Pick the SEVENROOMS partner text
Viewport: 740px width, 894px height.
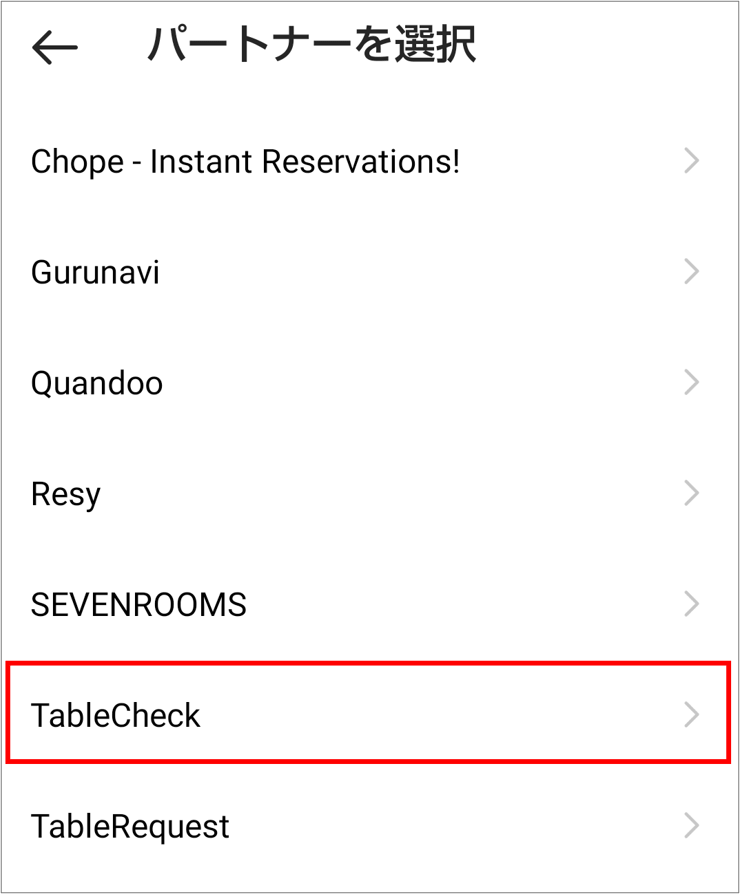tap(138, 604)
